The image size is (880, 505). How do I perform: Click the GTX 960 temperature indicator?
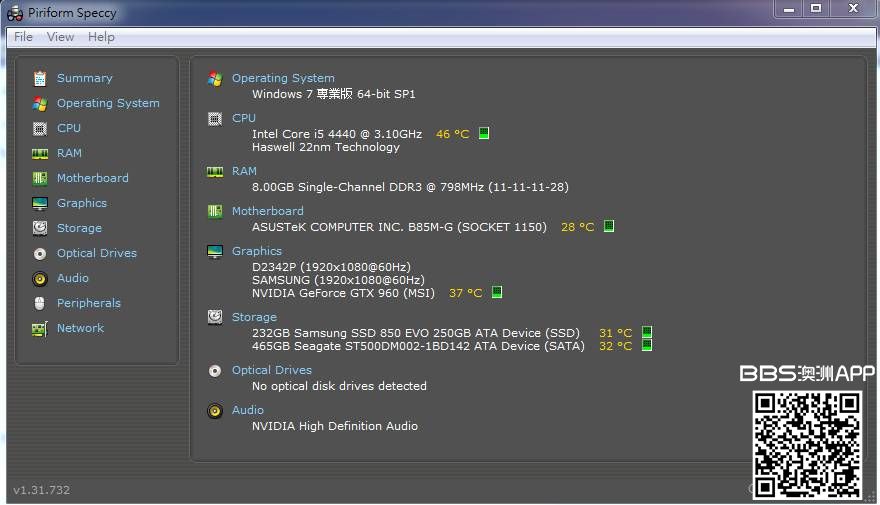tap(497, 293)
